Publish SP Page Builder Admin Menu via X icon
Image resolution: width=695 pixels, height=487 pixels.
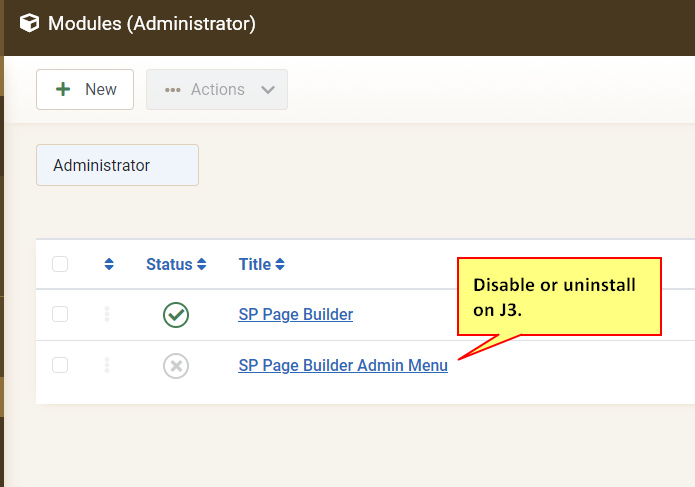(176, 366)
